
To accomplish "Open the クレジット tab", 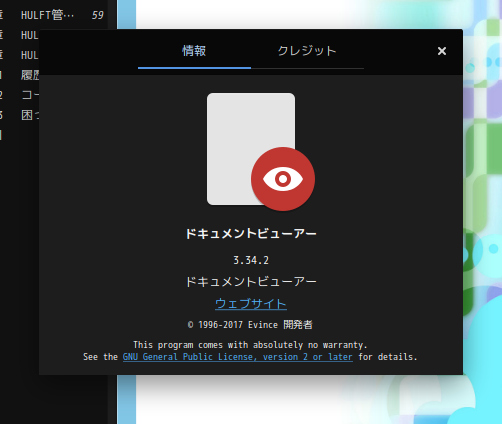I will (x=307, y=51).
